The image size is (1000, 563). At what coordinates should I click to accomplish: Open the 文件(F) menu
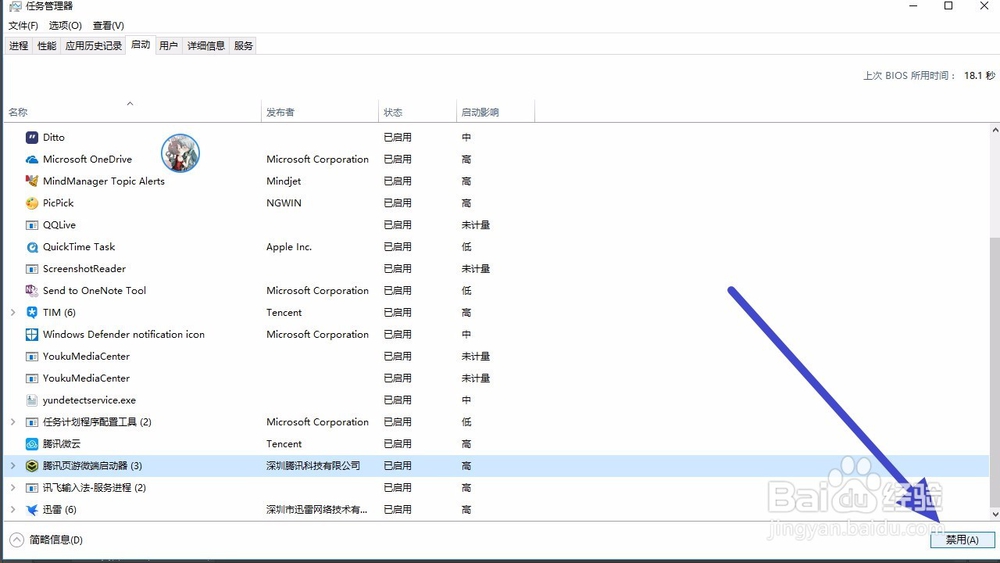(x=23, y=26)
